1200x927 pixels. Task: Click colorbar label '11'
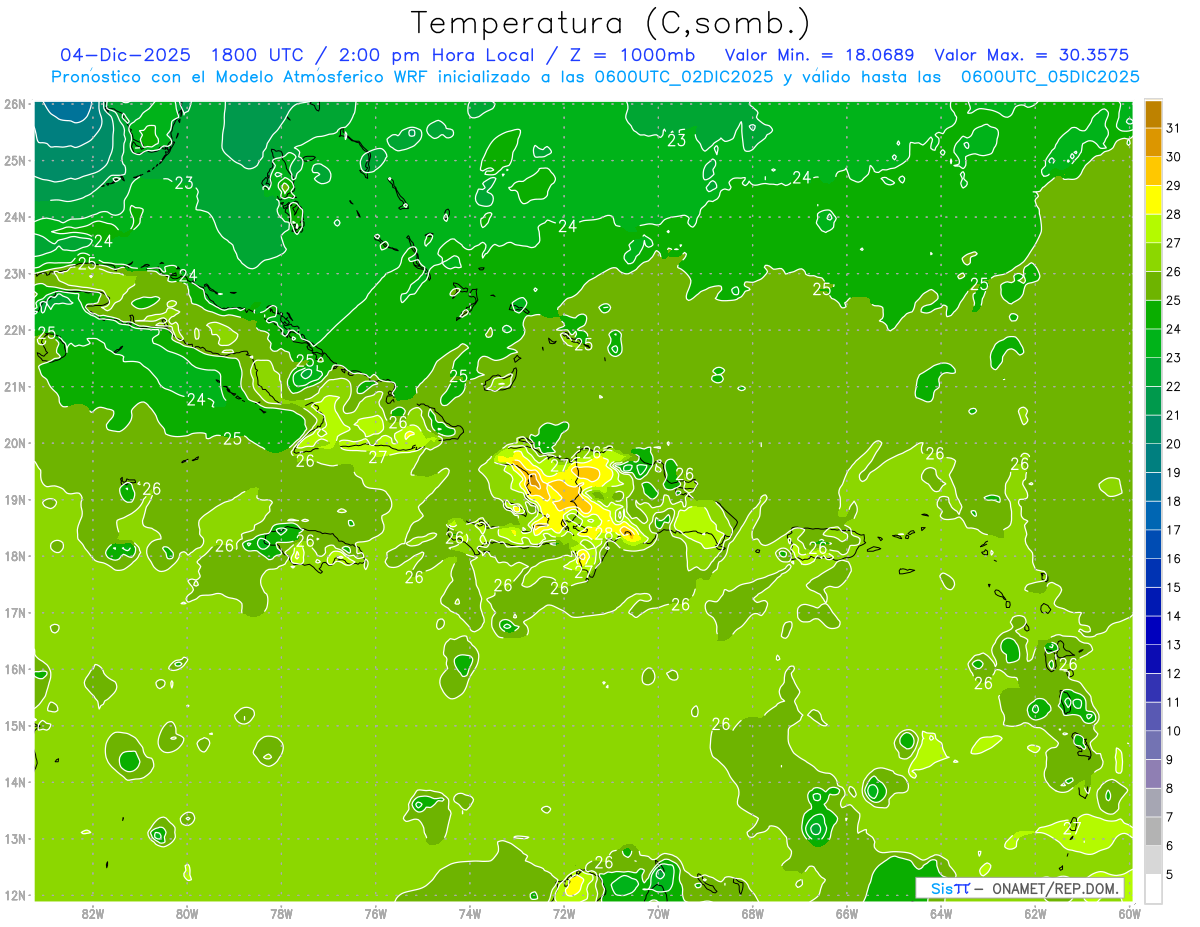pyautogui.click(x=1174, y=702)
